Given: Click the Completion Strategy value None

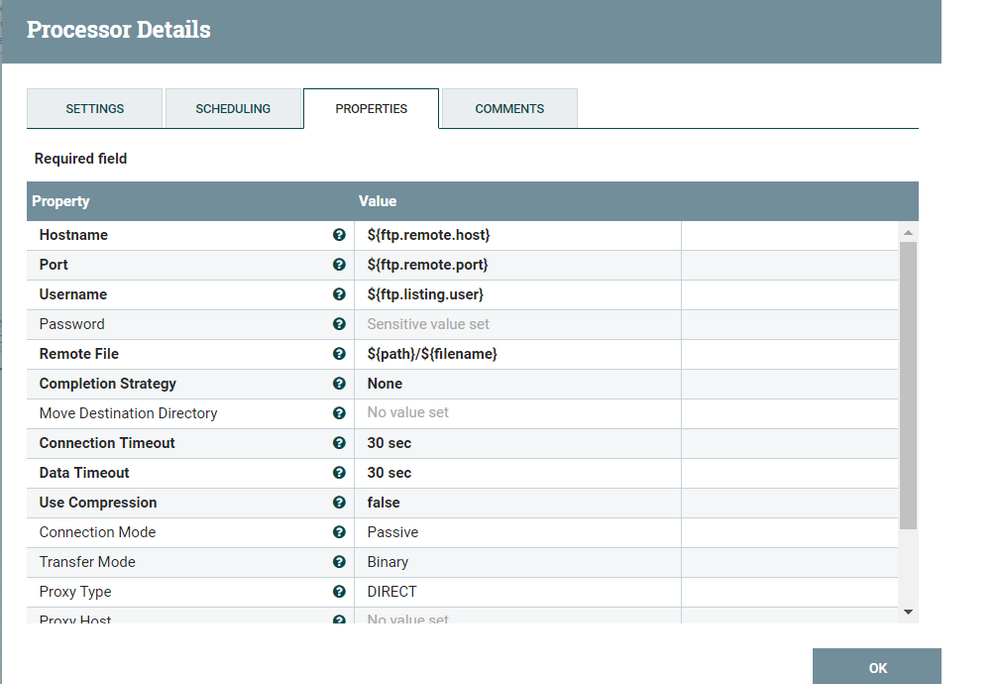Looking at the screenshot, I should click(x=385, y=383).
